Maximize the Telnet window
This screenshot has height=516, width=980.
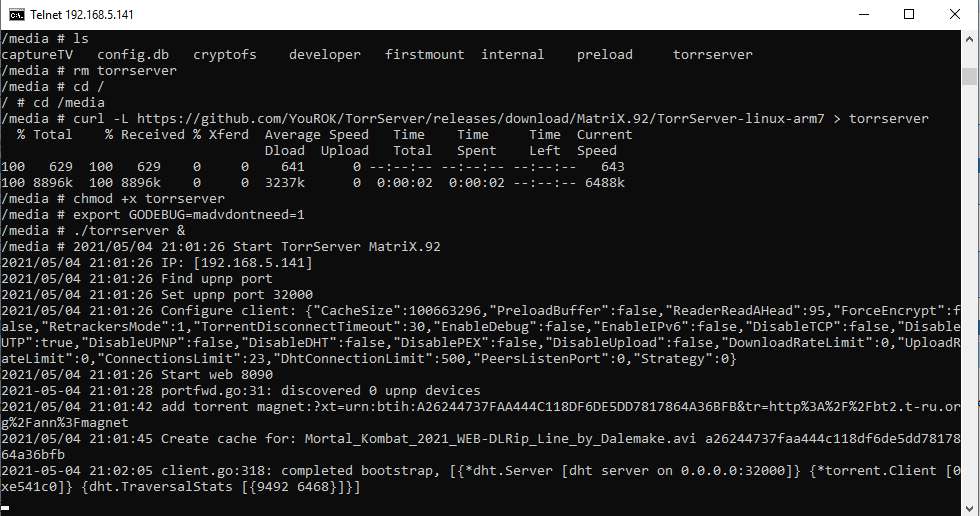(x=909, y=14)
